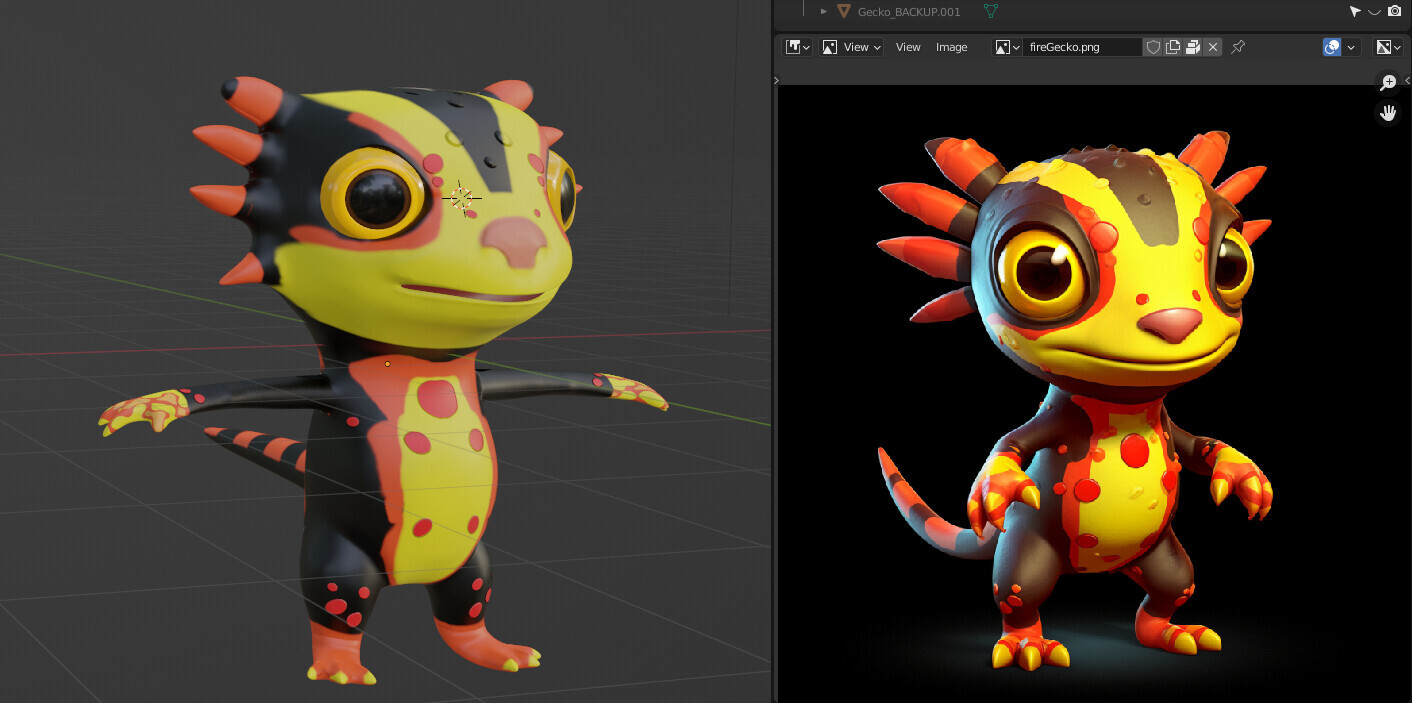Open the Image menu in the header
The height and width of the screenshot is (703, 1412).
(x=951, y=46)
